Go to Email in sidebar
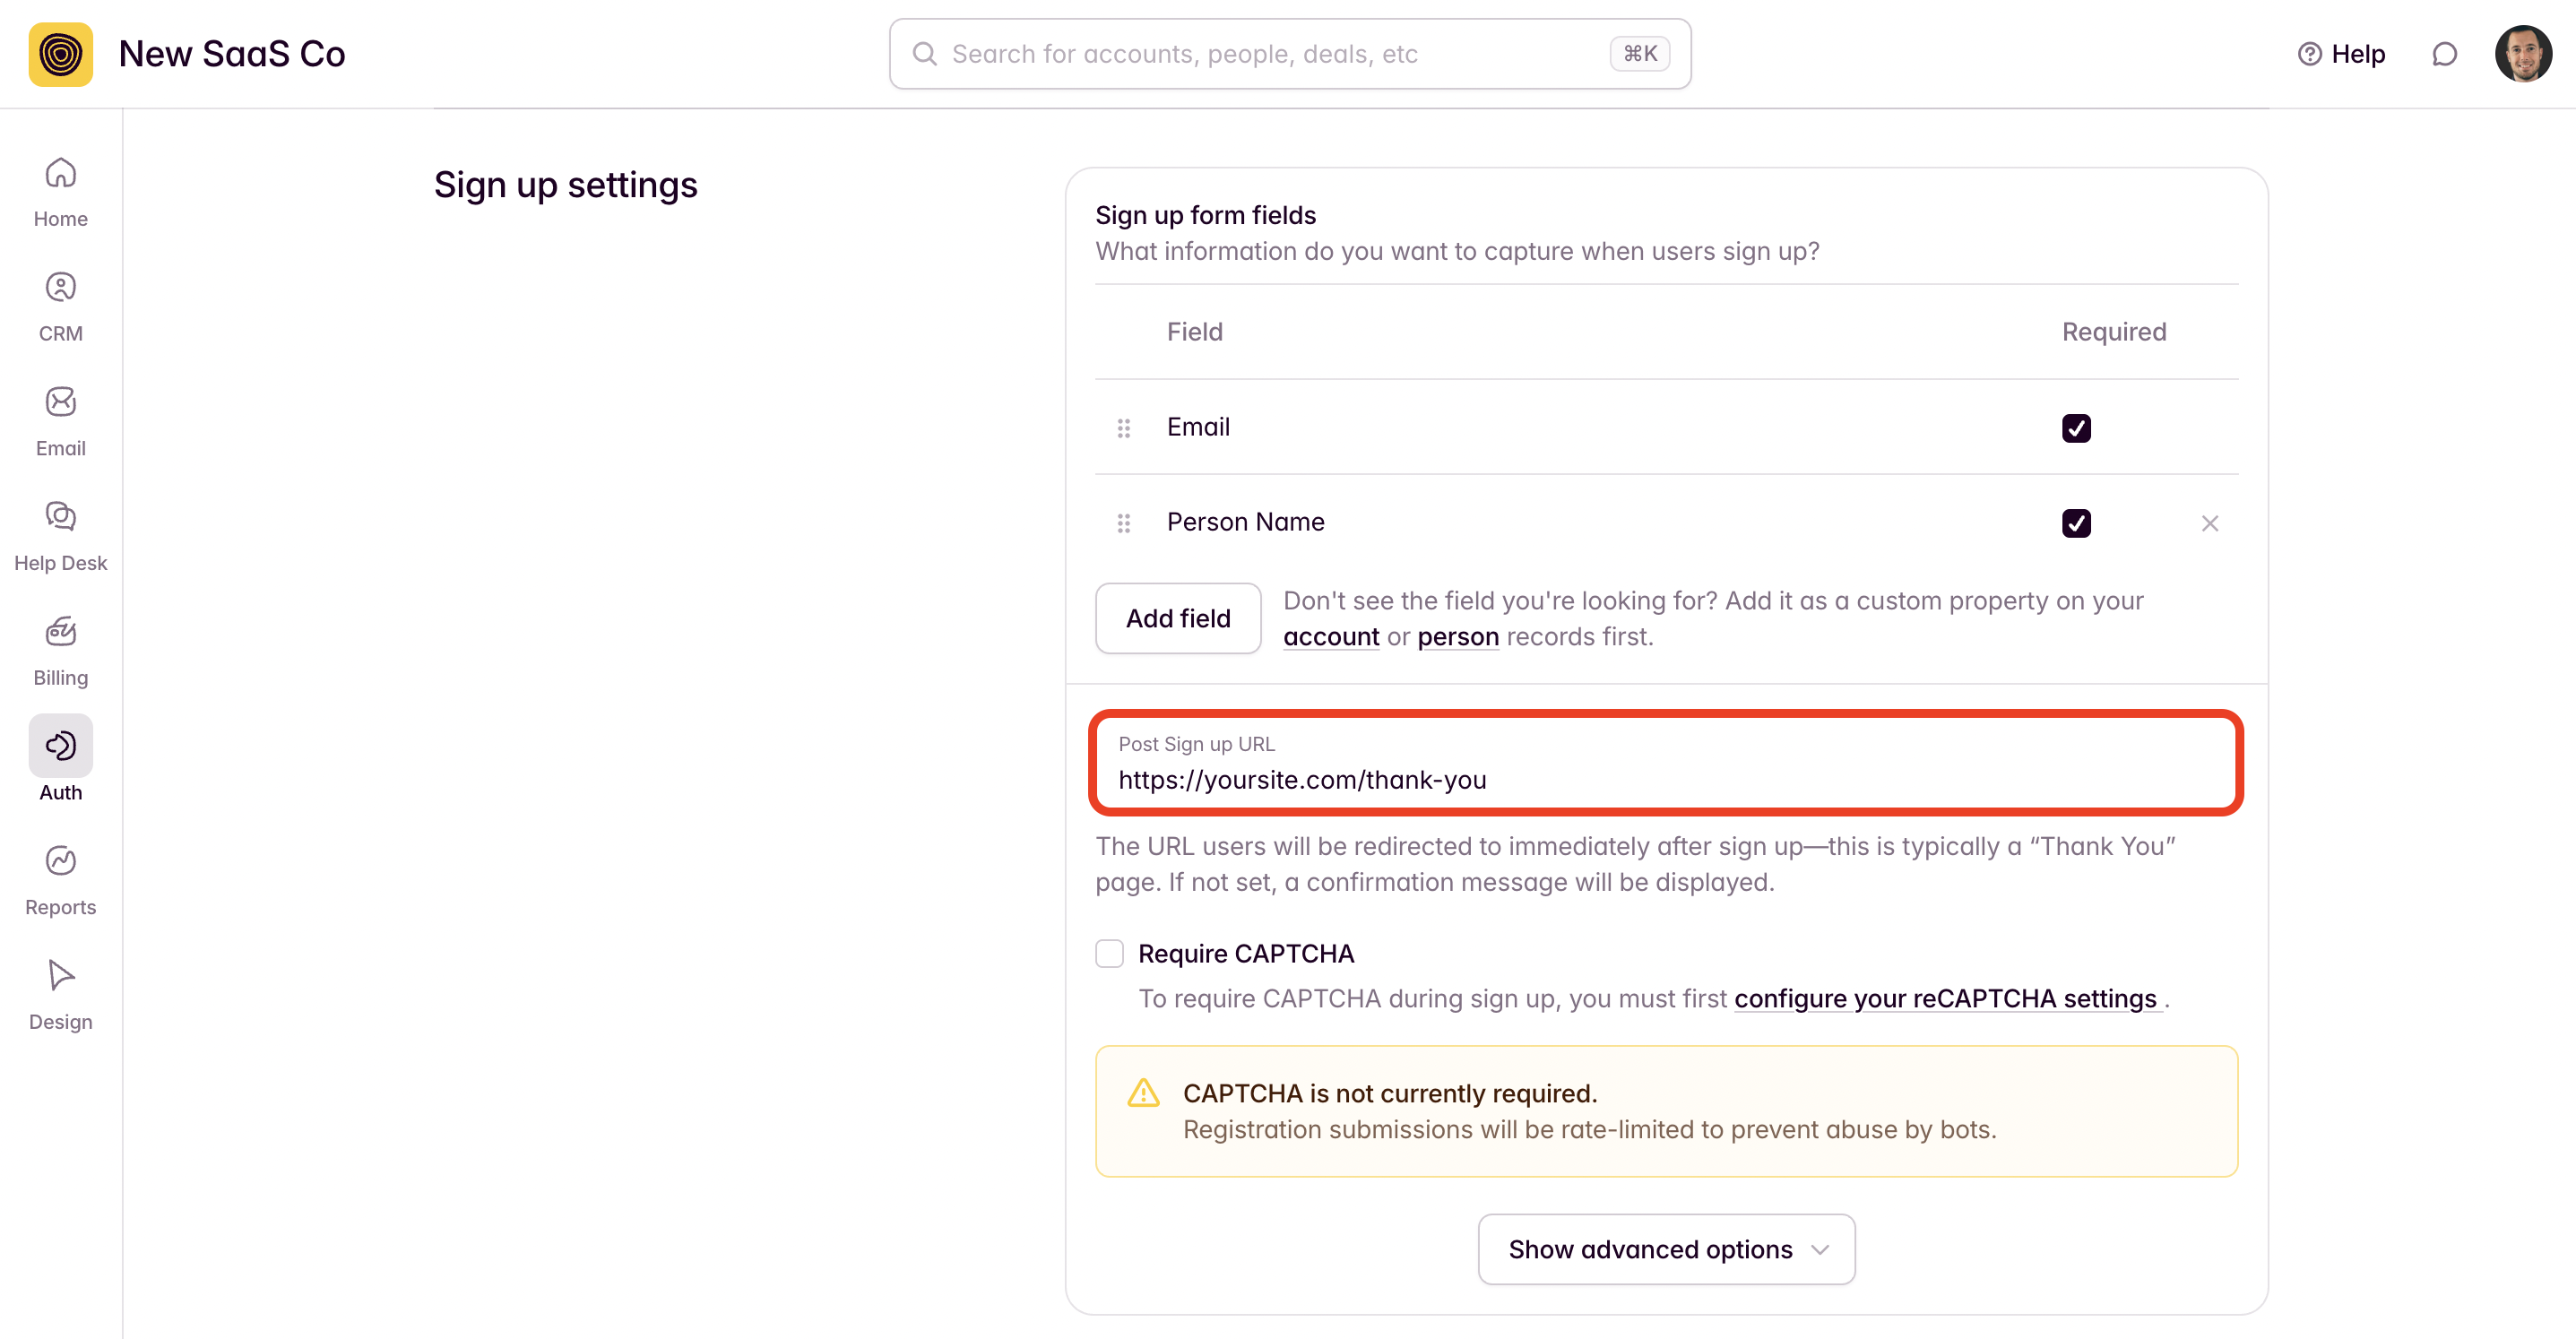2576x1339 pixels. click(x=60, y=421)
